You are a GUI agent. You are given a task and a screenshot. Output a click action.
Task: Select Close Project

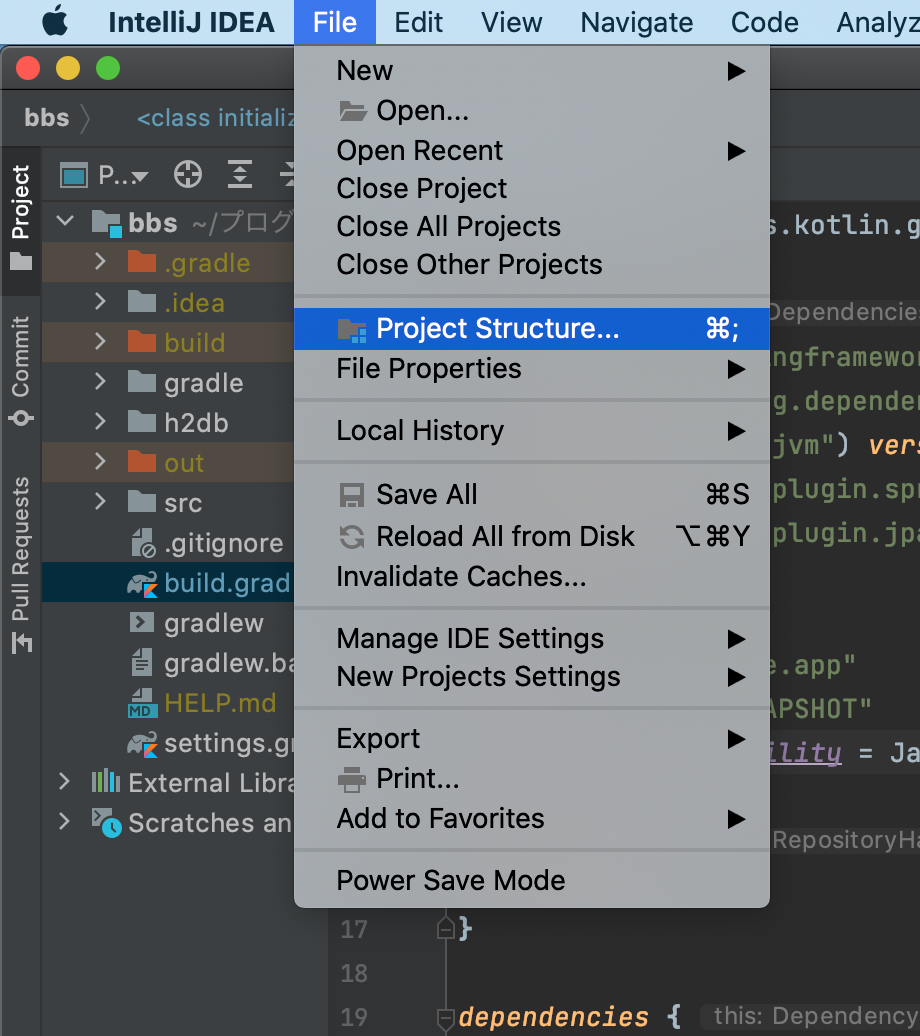(x=532, y=189)
